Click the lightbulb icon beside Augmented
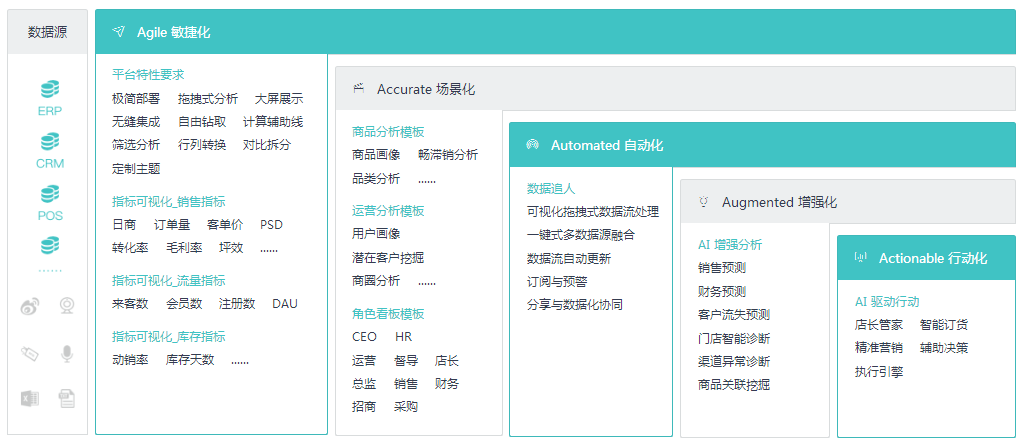 coord(703,202)
